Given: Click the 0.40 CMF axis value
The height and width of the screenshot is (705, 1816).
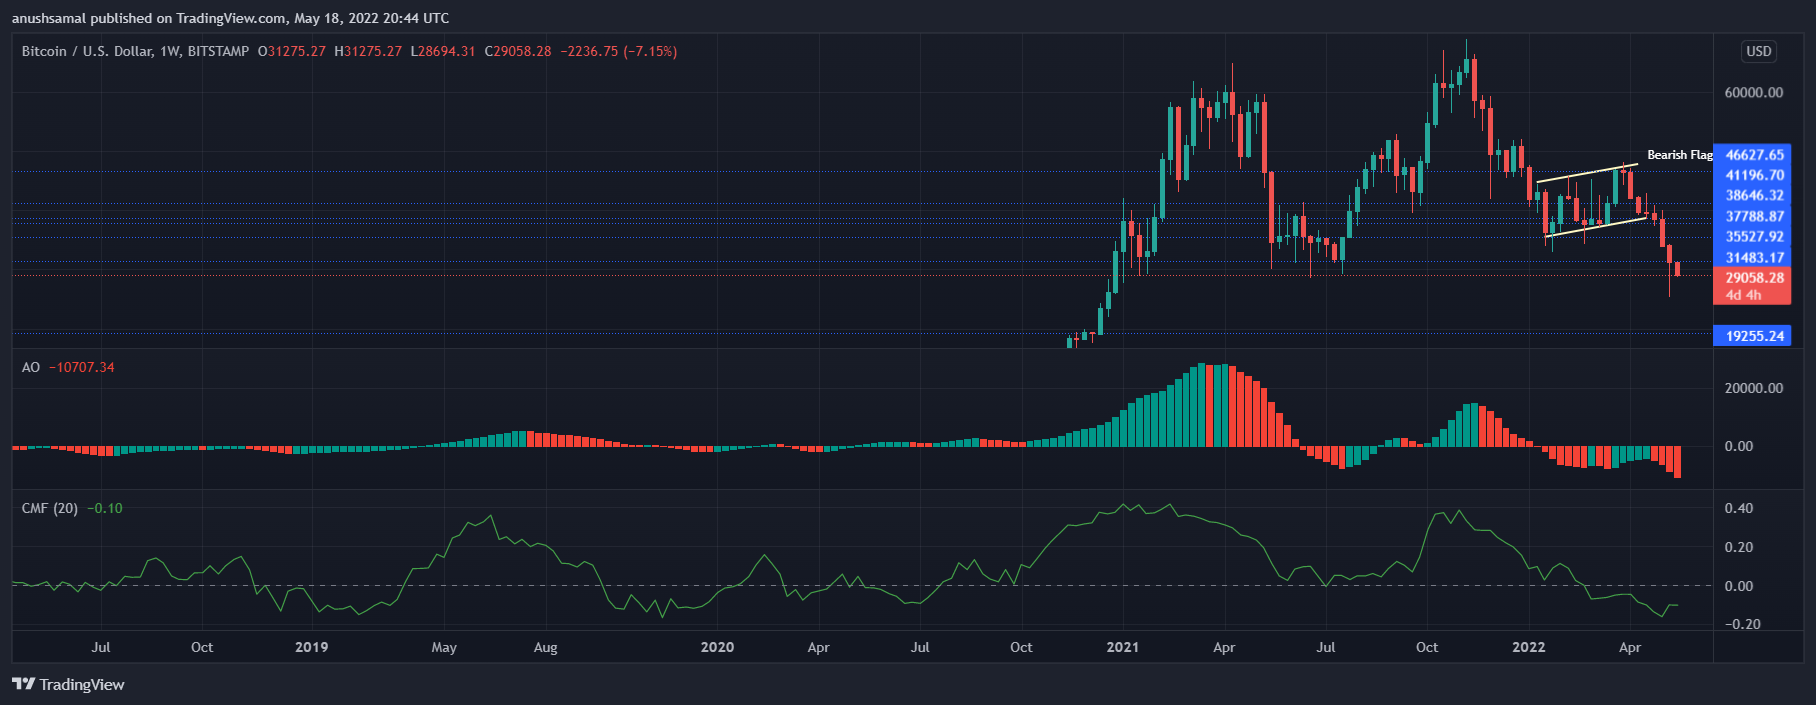Looking at the screenshot, I should 1738,508.
